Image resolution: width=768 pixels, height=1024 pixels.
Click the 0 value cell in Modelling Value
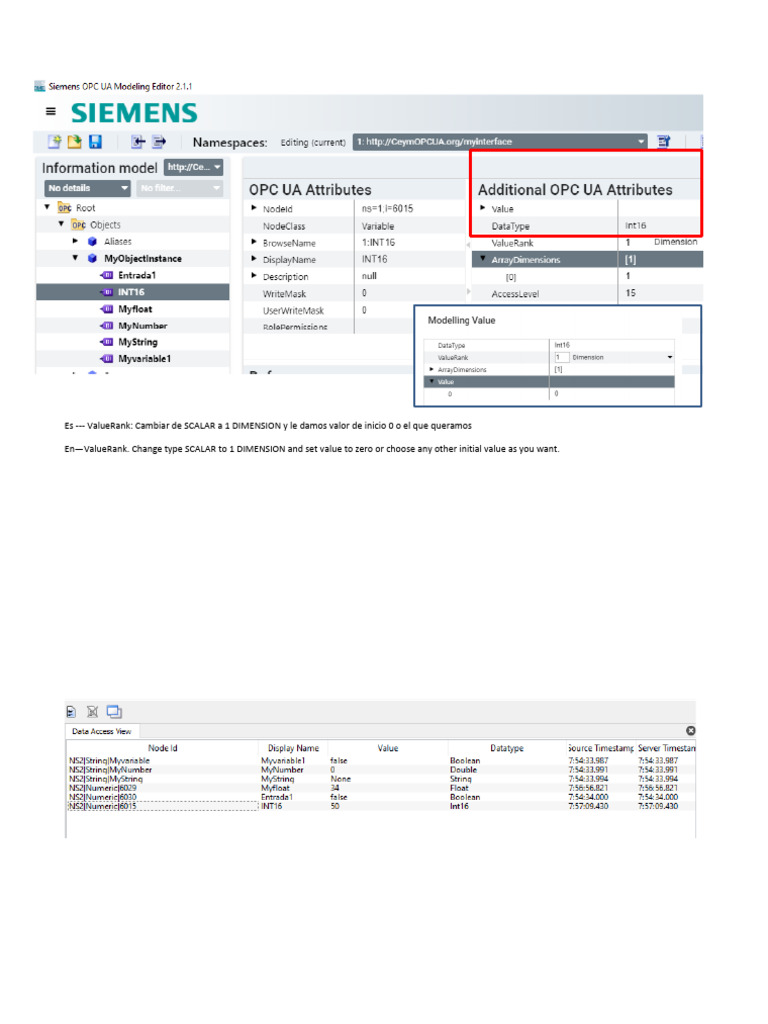coord(611,394)
